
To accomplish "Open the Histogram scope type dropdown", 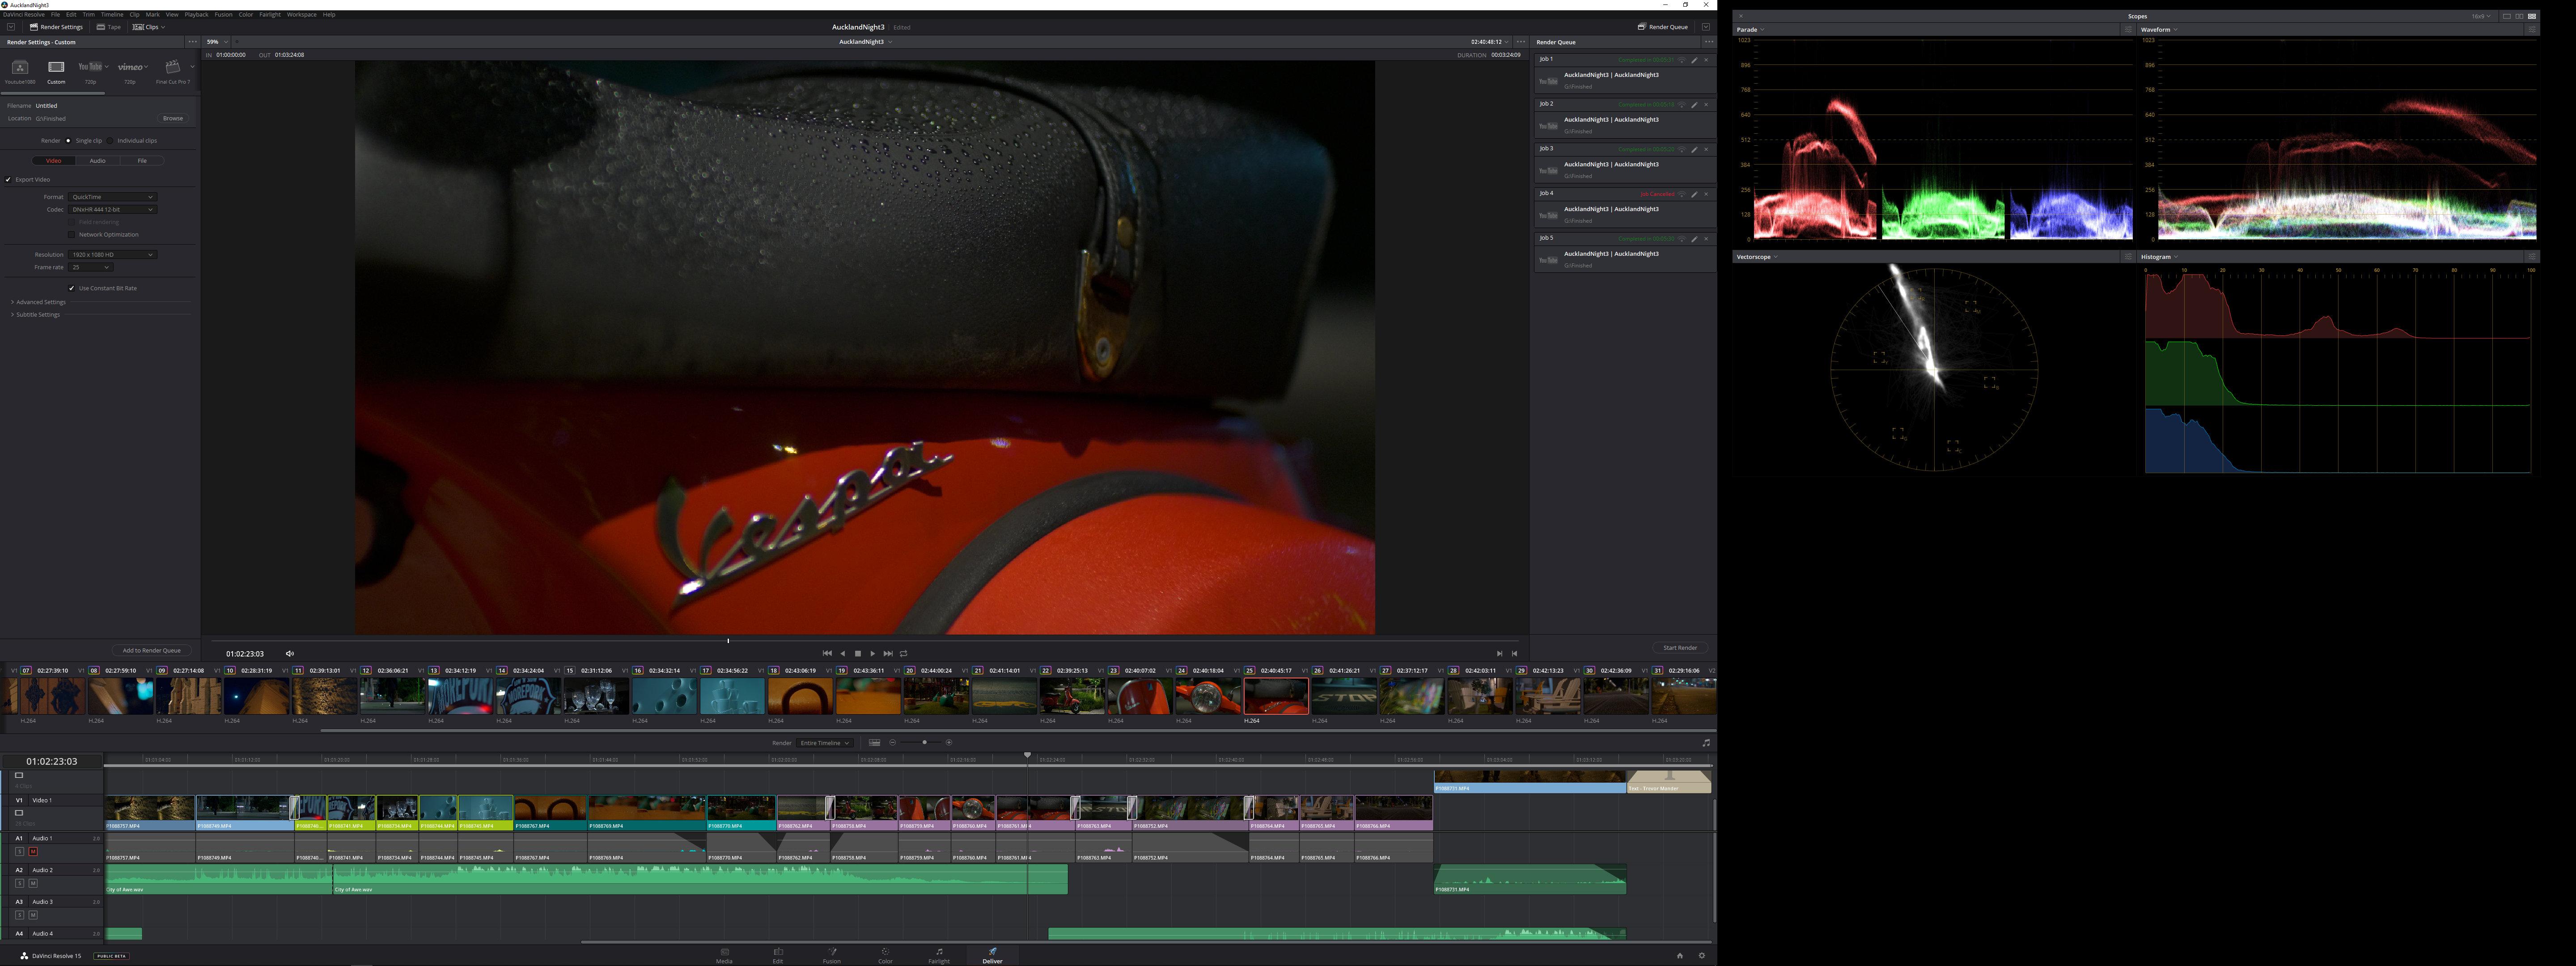I will coord(2159,257).
